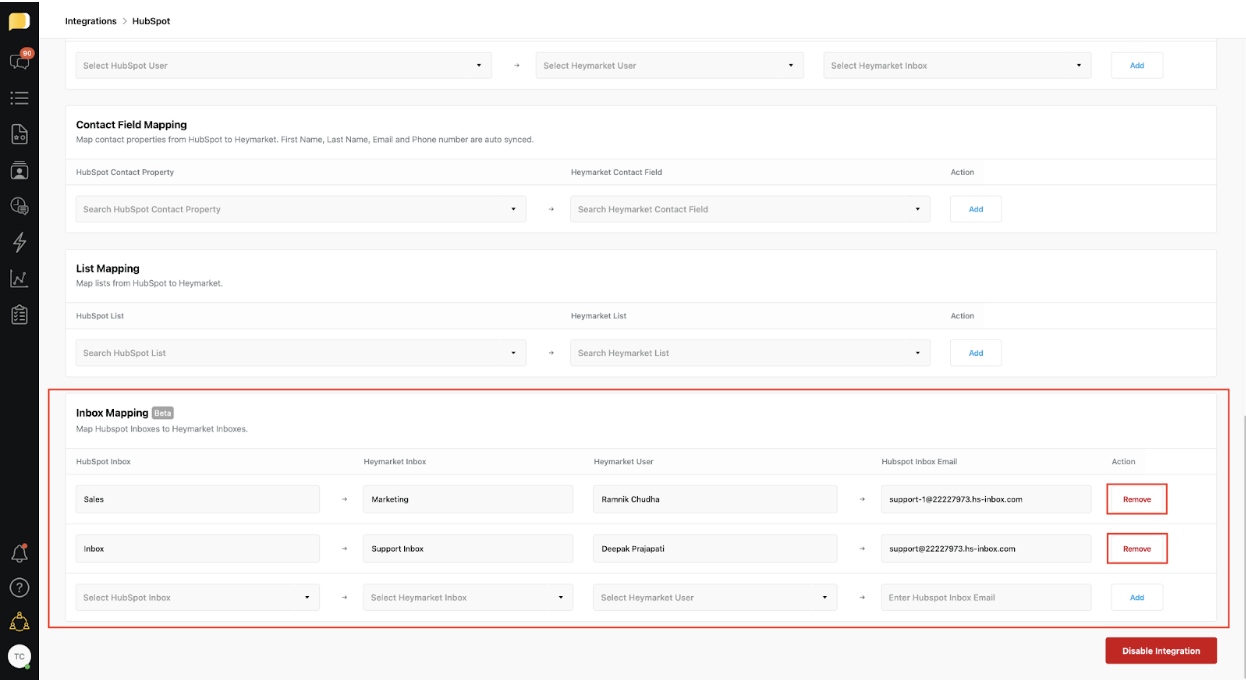Click the HubSpot Contact Property column header
Viewport: 1246px width, 680px height.
125,172
